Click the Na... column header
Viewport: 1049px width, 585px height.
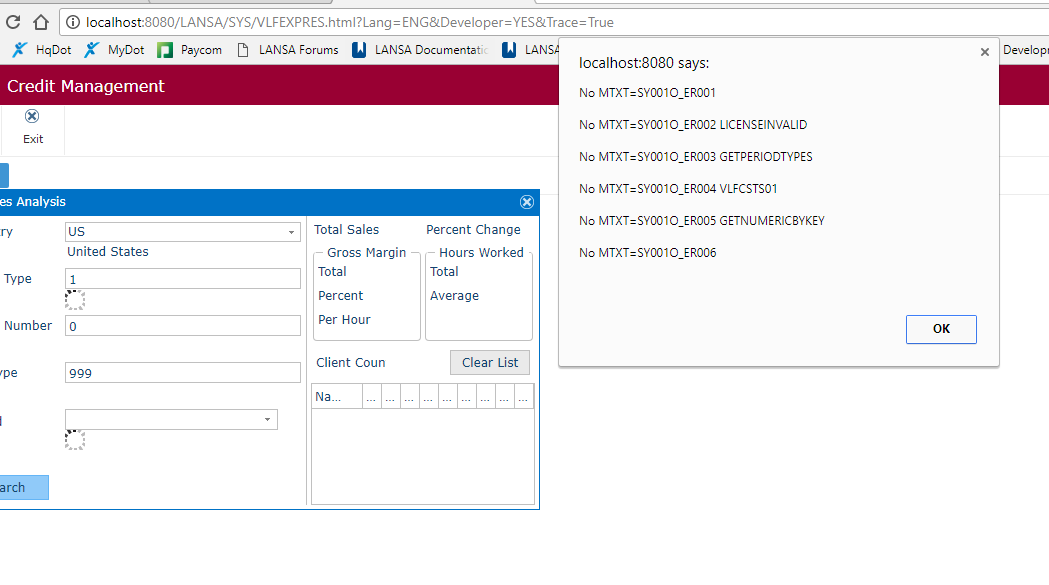[x=337, y=396]
